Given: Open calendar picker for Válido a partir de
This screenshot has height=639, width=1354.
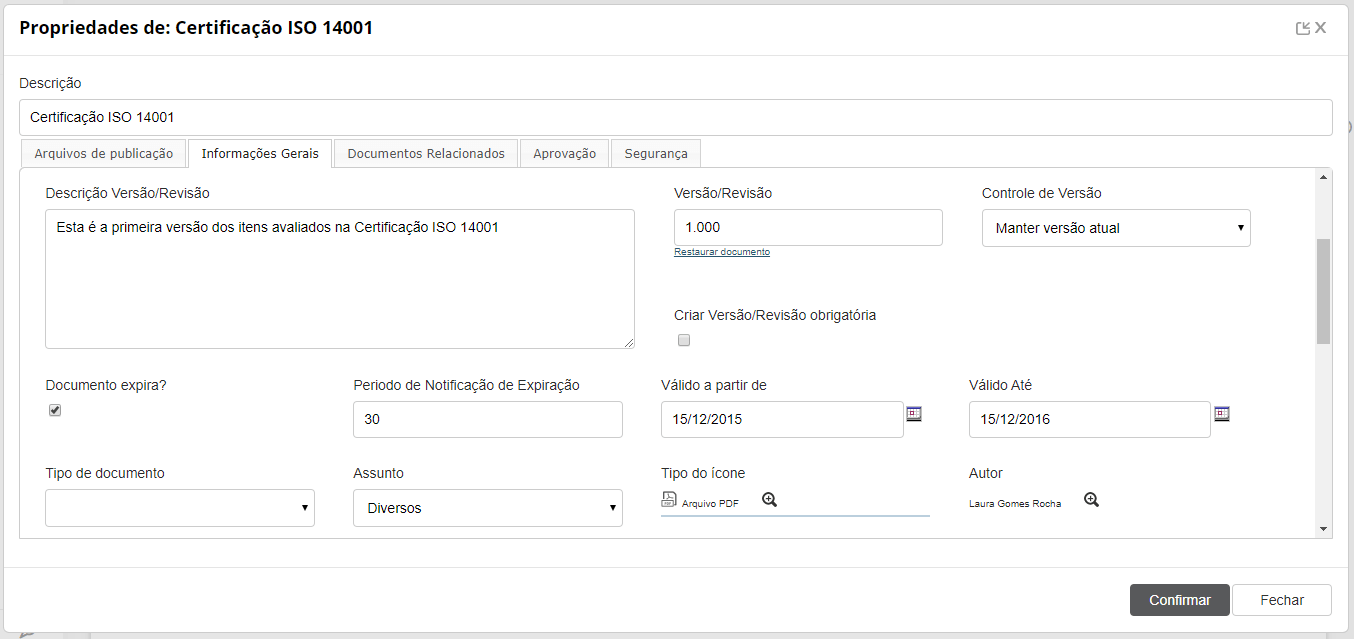Looking at the screenshot, I should 914,413.
